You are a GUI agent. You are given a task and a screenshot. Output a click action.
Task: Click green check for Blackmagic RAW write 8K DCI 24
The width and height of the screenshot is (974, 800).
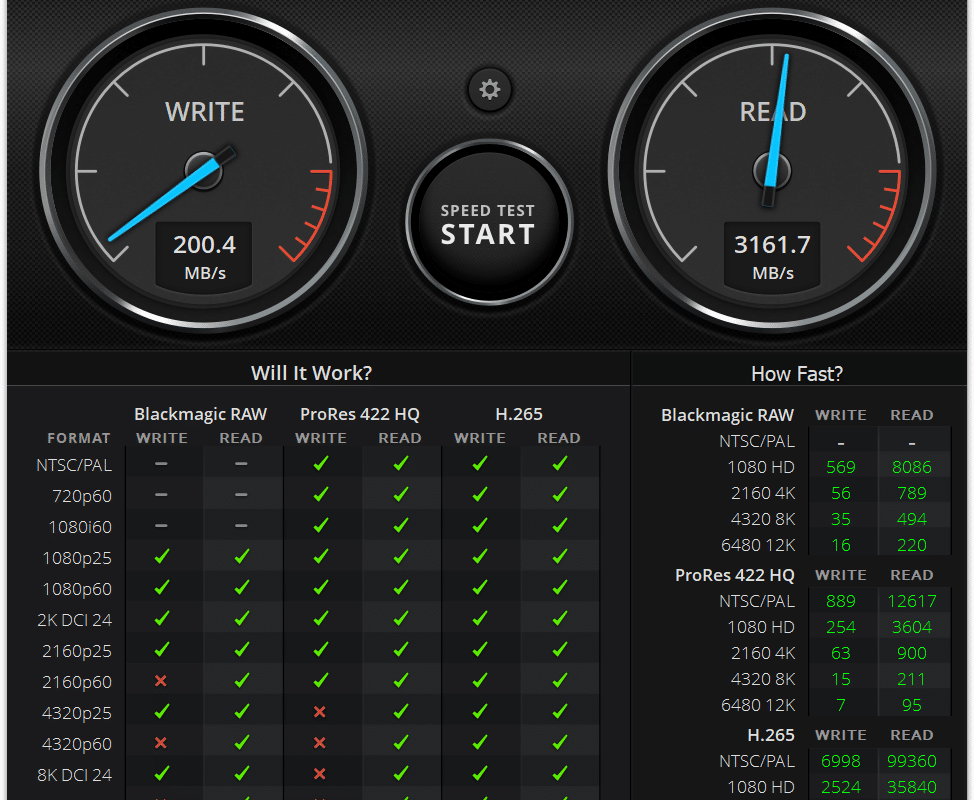coord(162,774)
